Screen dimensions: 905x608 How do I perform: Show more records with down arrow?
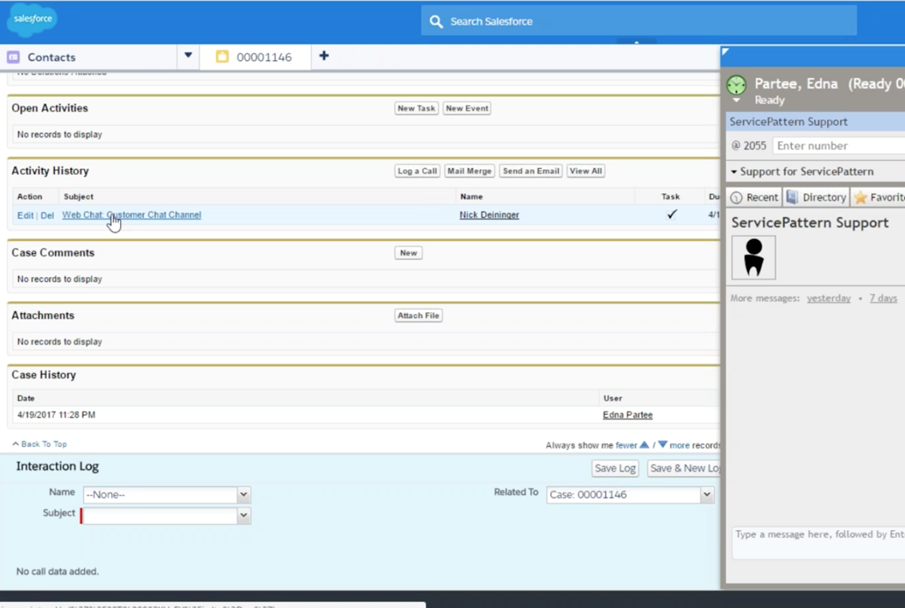(x=663, y=445)
